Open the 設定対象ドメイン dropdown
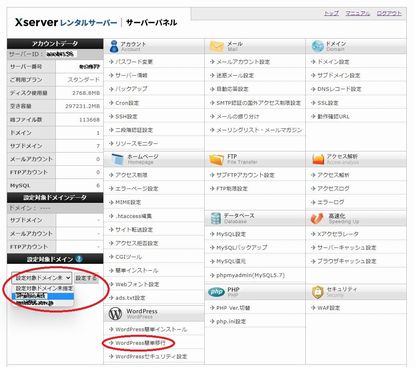This screenshot has width=415, height=367. 42,277
